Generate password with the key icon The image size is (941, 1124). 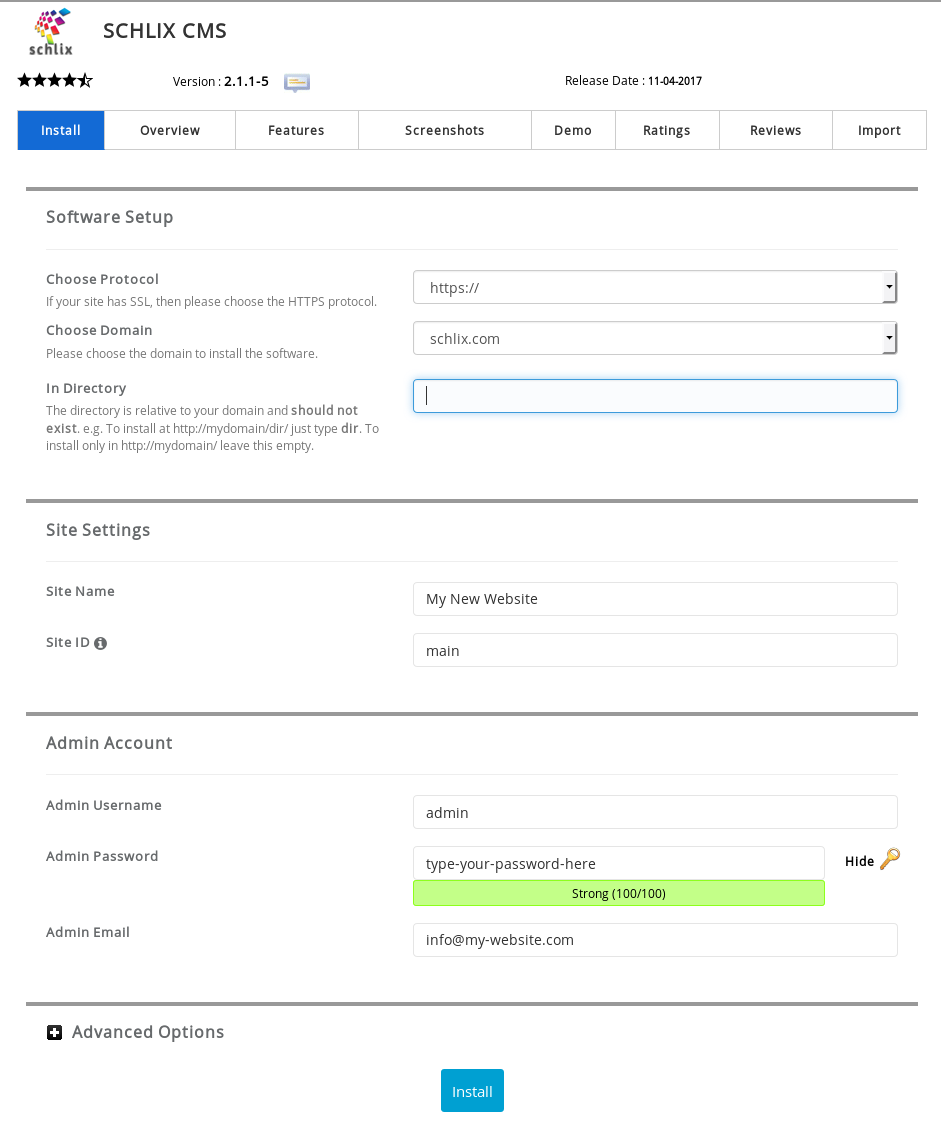point(890,860)
